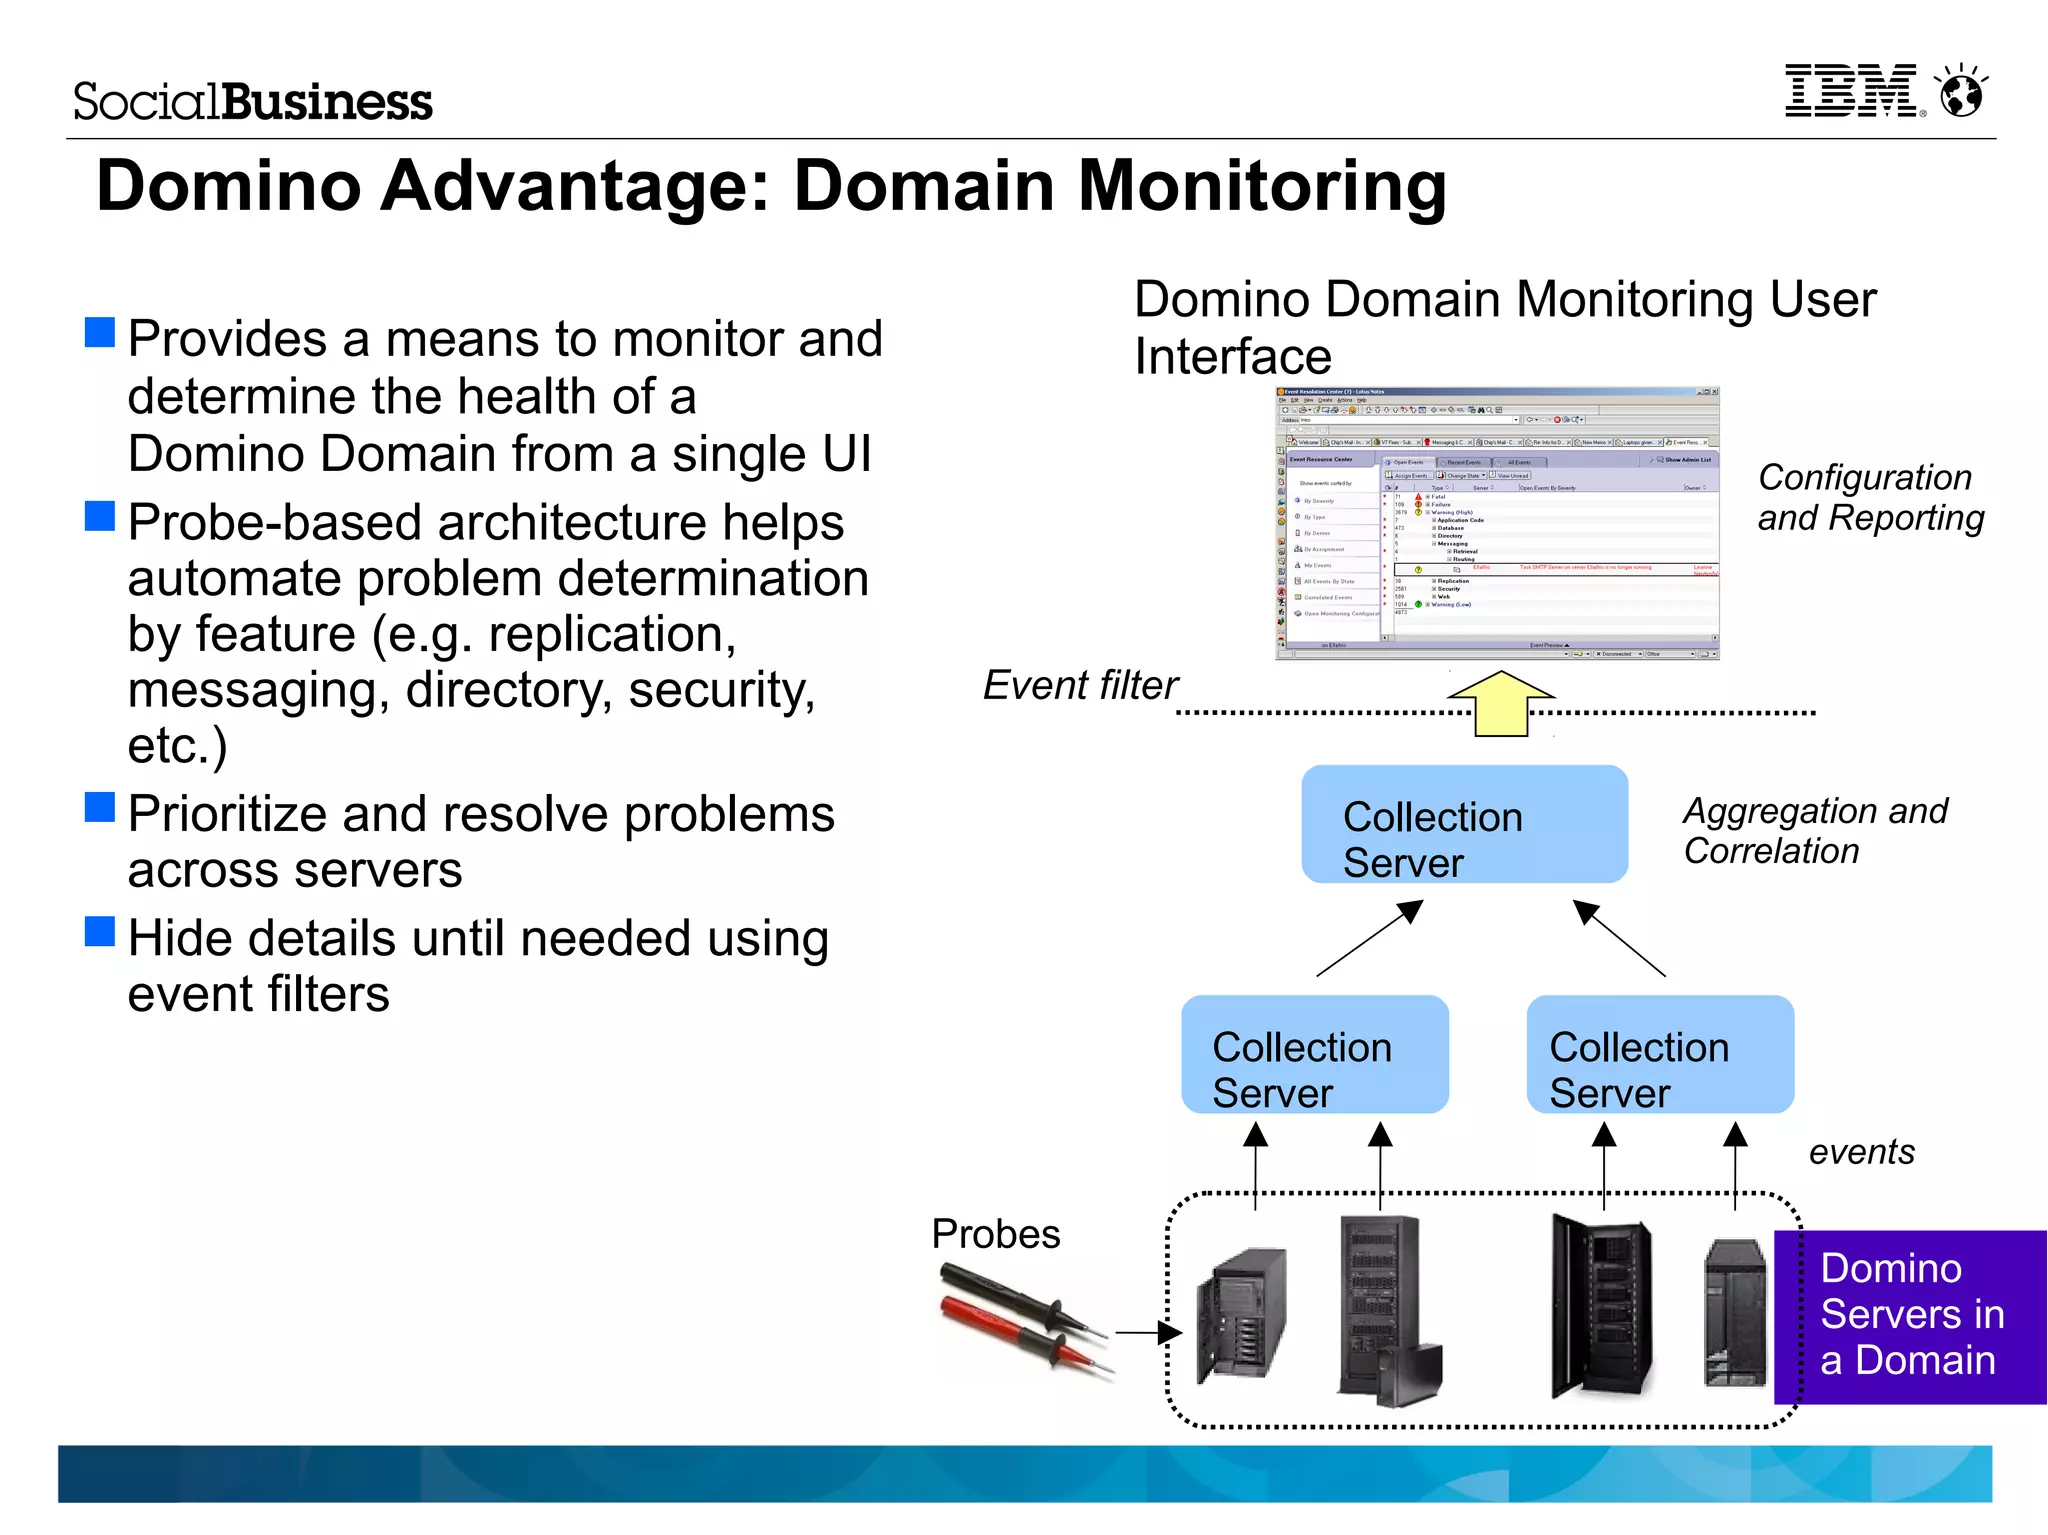Open the Create menu in Lotus Notes screenshot

point(1325,400)
